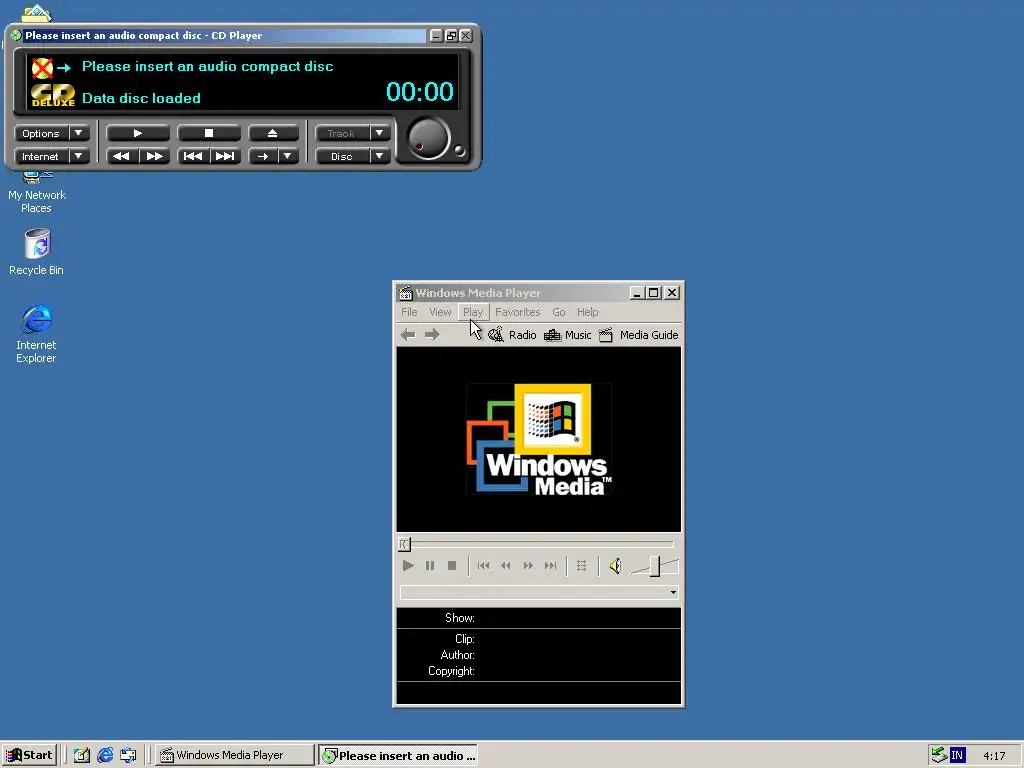This screenshot has width=1024, height=768.
Task: Click the CD Deluxe logo
Action: point(53,96)
